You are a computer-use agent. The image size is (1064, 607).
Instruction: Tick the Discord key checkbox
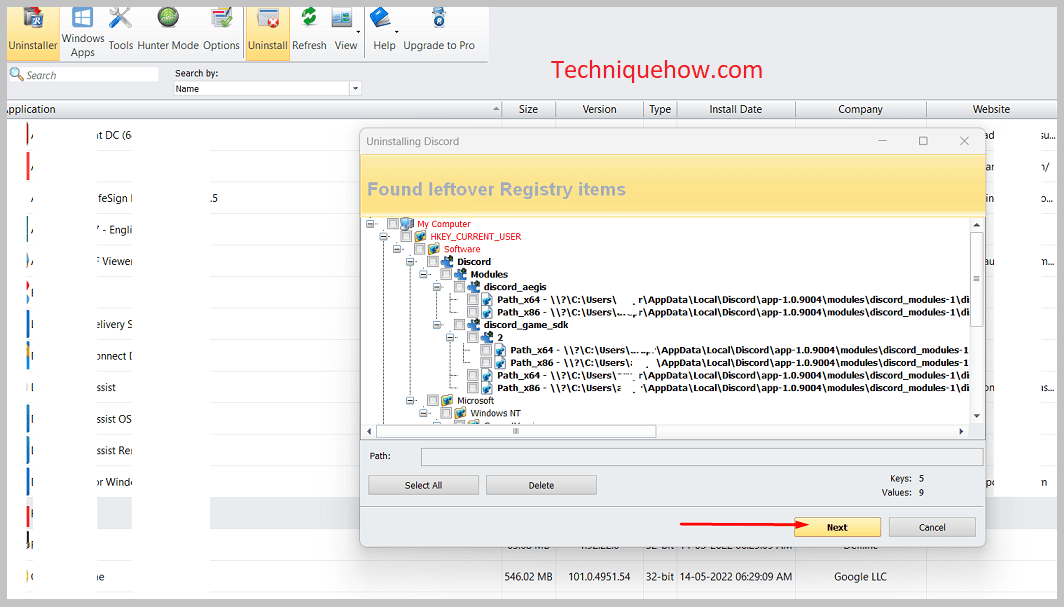(x=433, y=261)
